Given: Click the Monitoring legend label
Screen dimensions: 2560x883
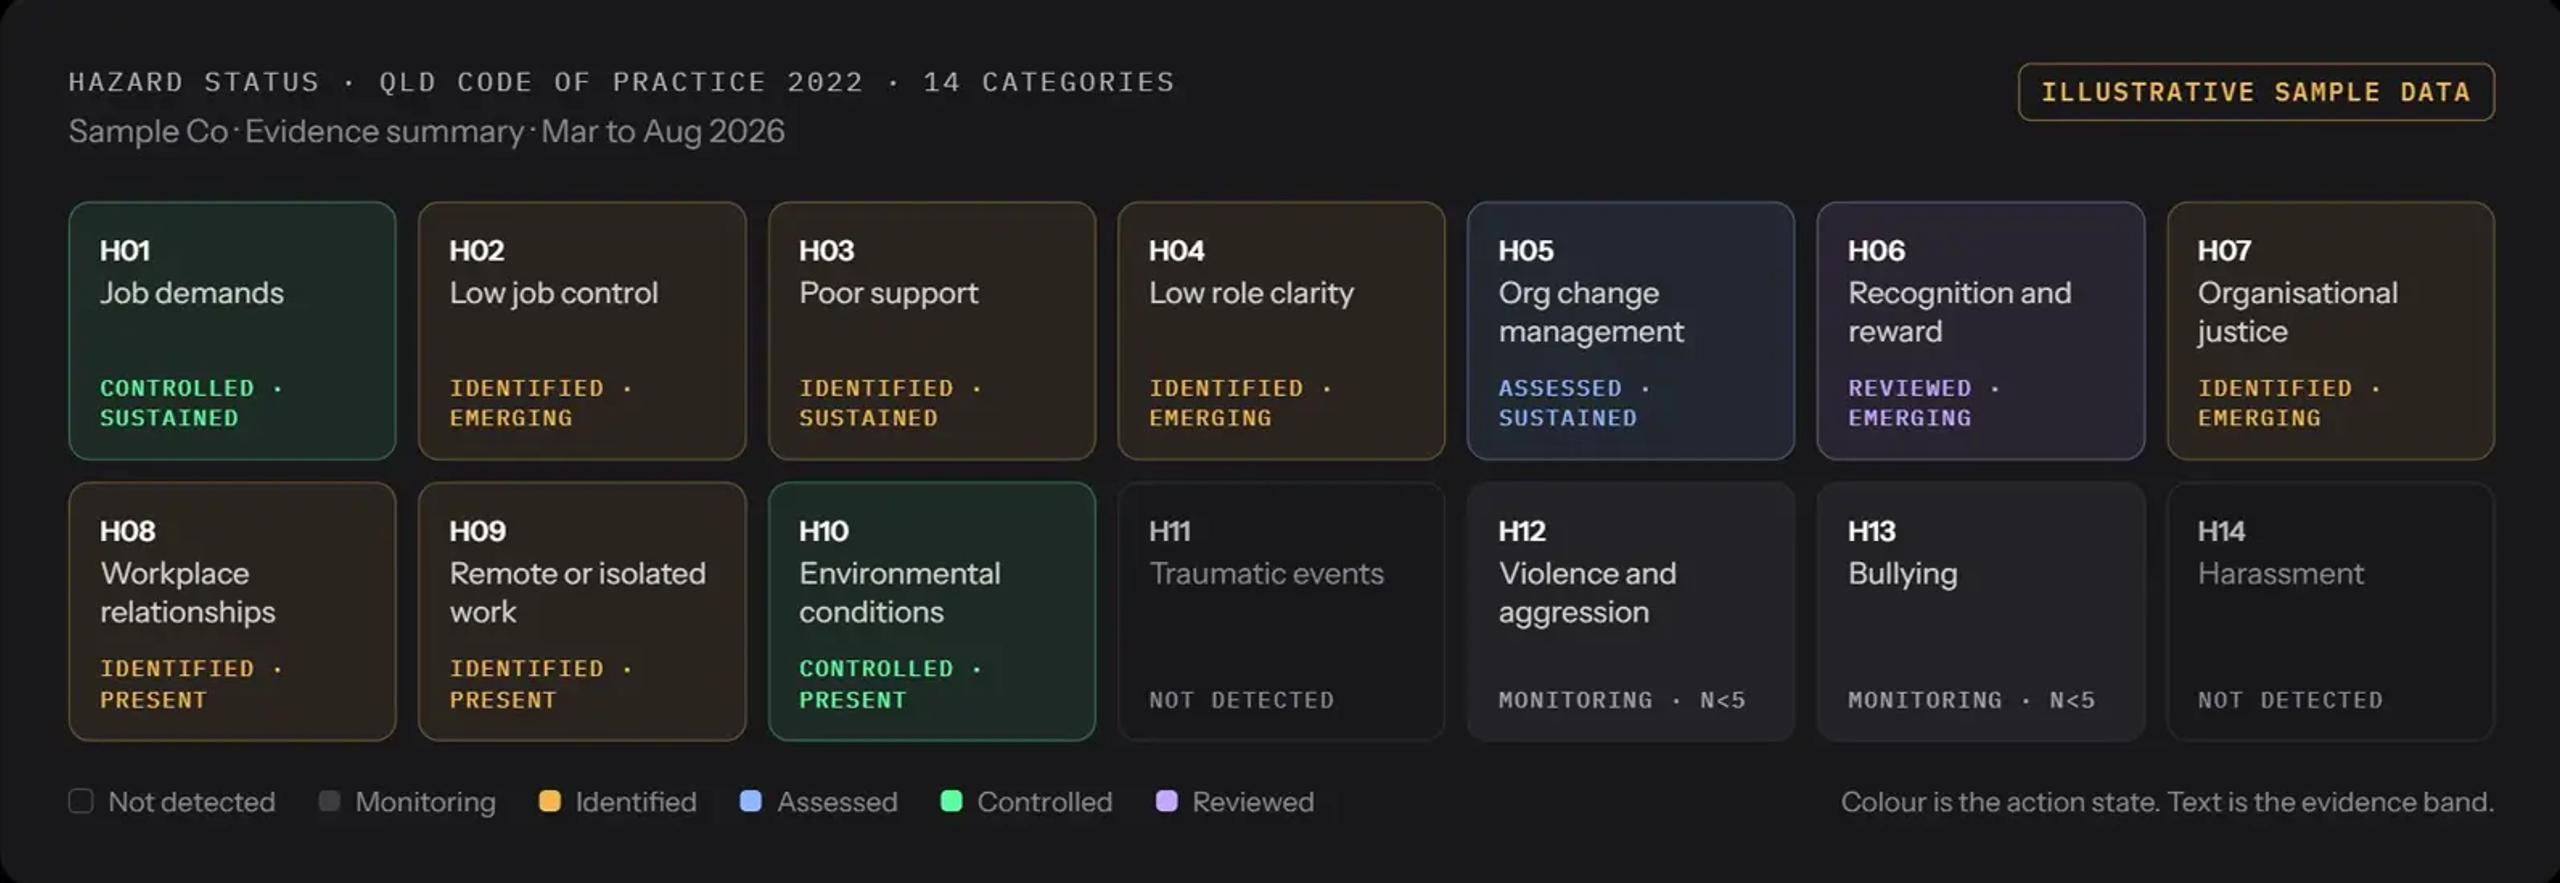Looking at the screenshot, I should click(x=426, y=802).
